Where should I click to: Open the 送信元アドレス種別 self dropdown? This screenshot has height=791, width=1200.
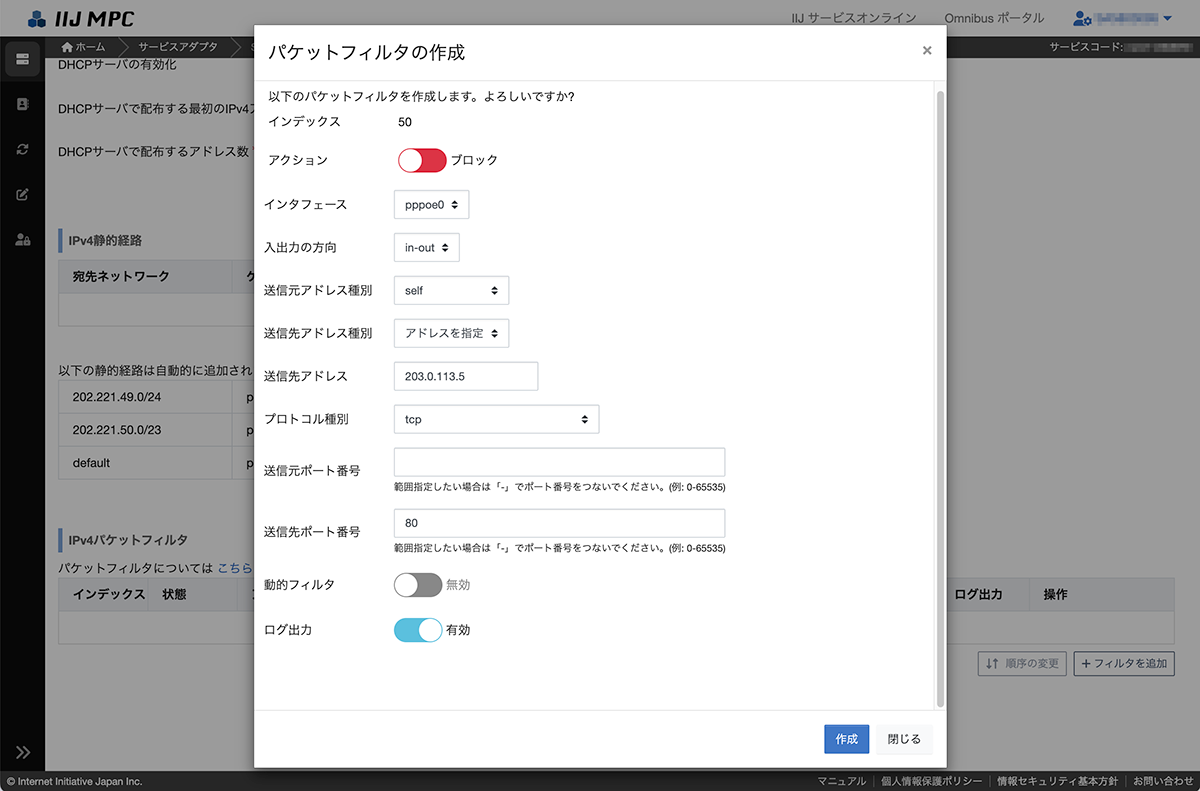pyautogui.click(x=451, y=290)
